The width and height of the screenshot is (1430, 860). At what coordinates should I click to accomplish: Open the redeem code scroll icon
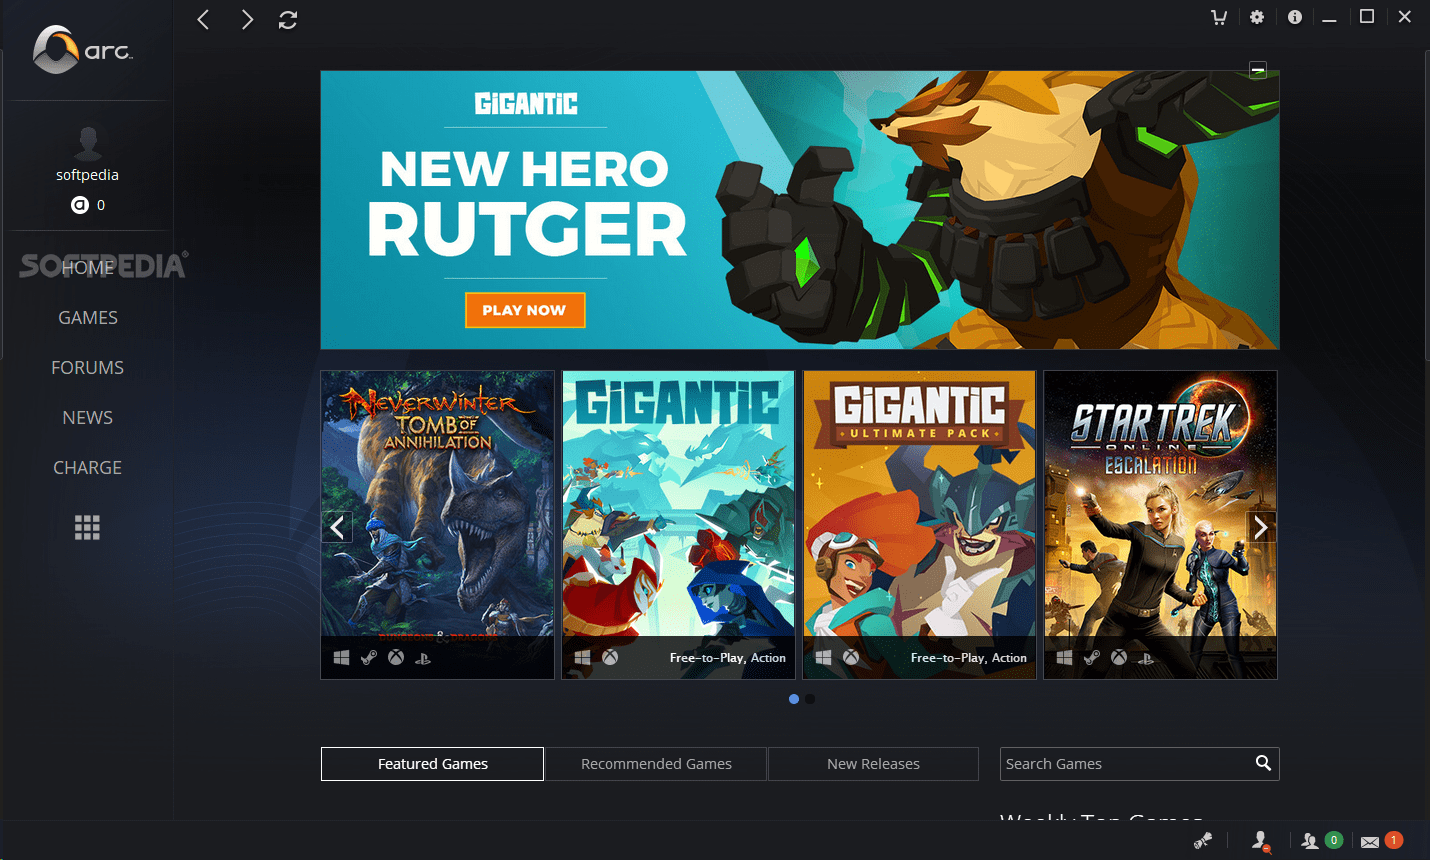click(x=1203, y=841)
